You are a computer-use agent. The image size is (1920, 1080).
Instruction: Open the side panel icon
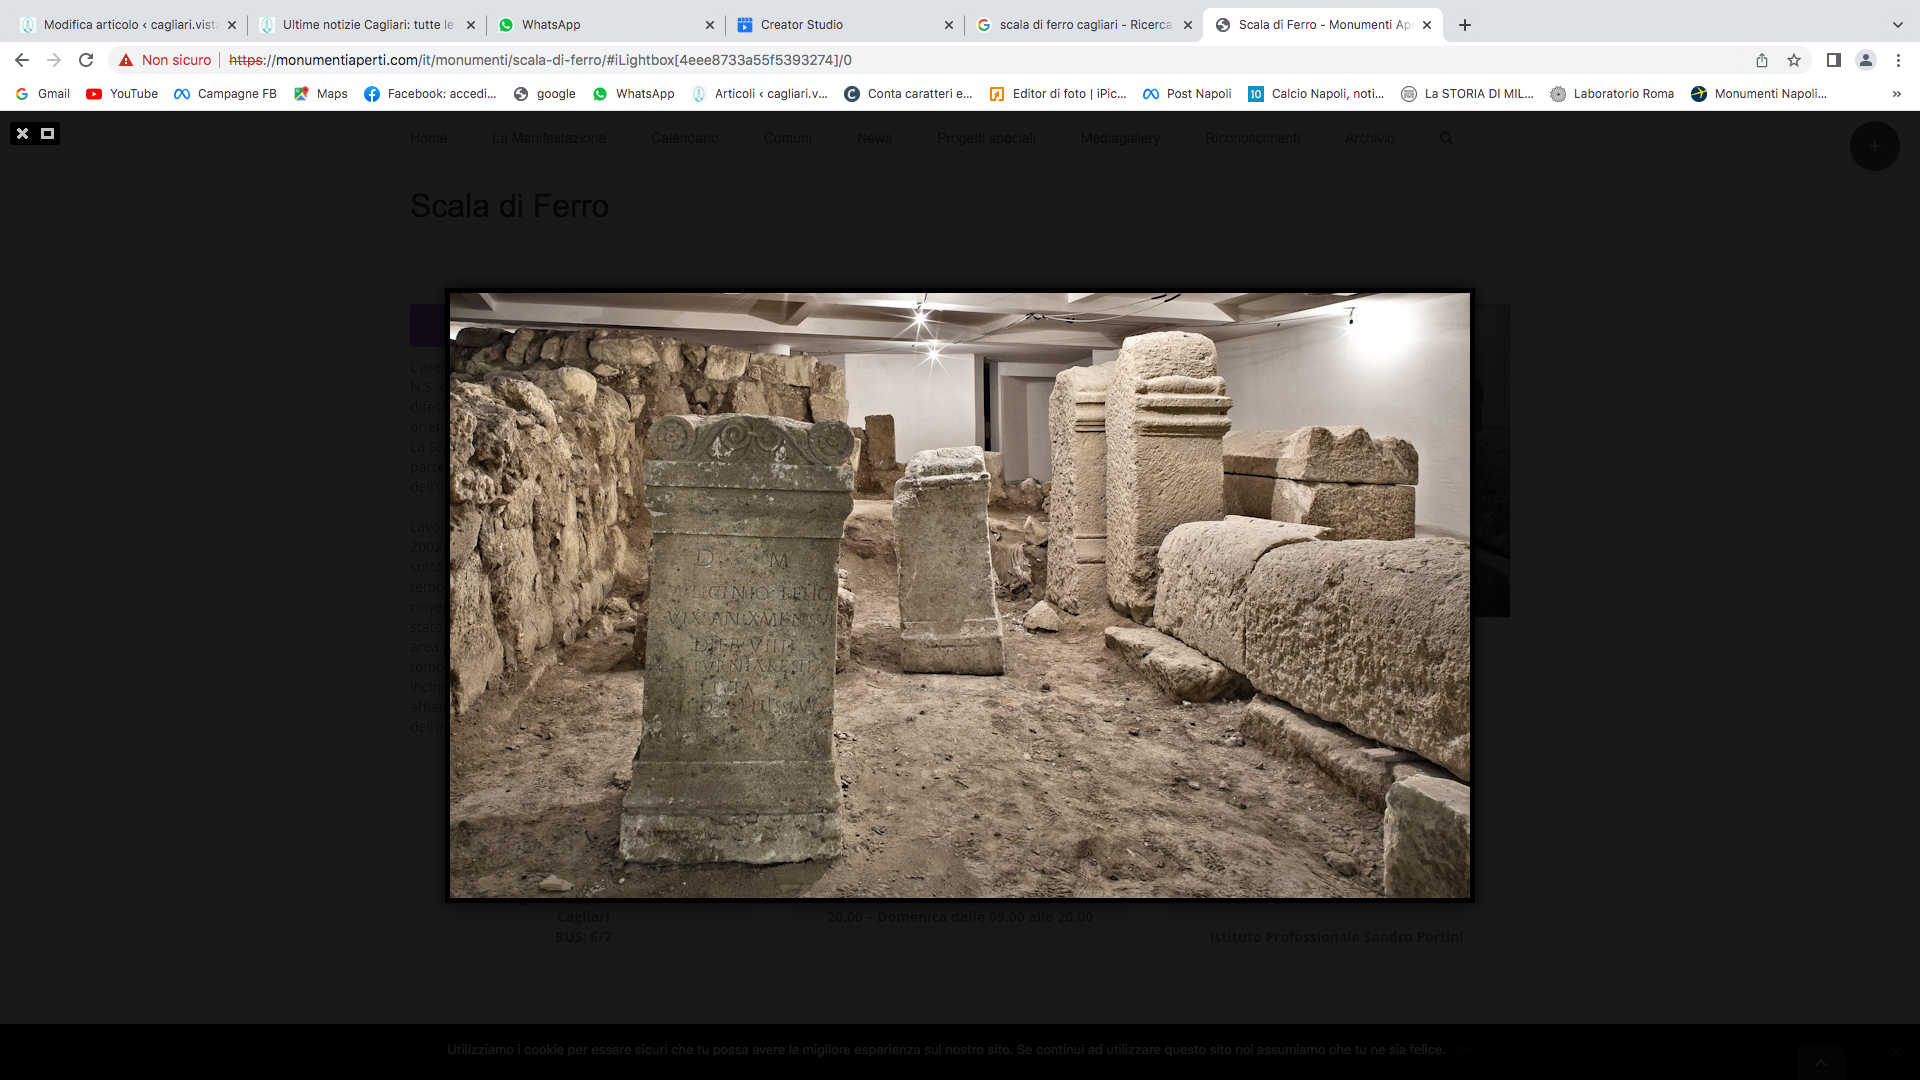click(x=1834, y=60)
